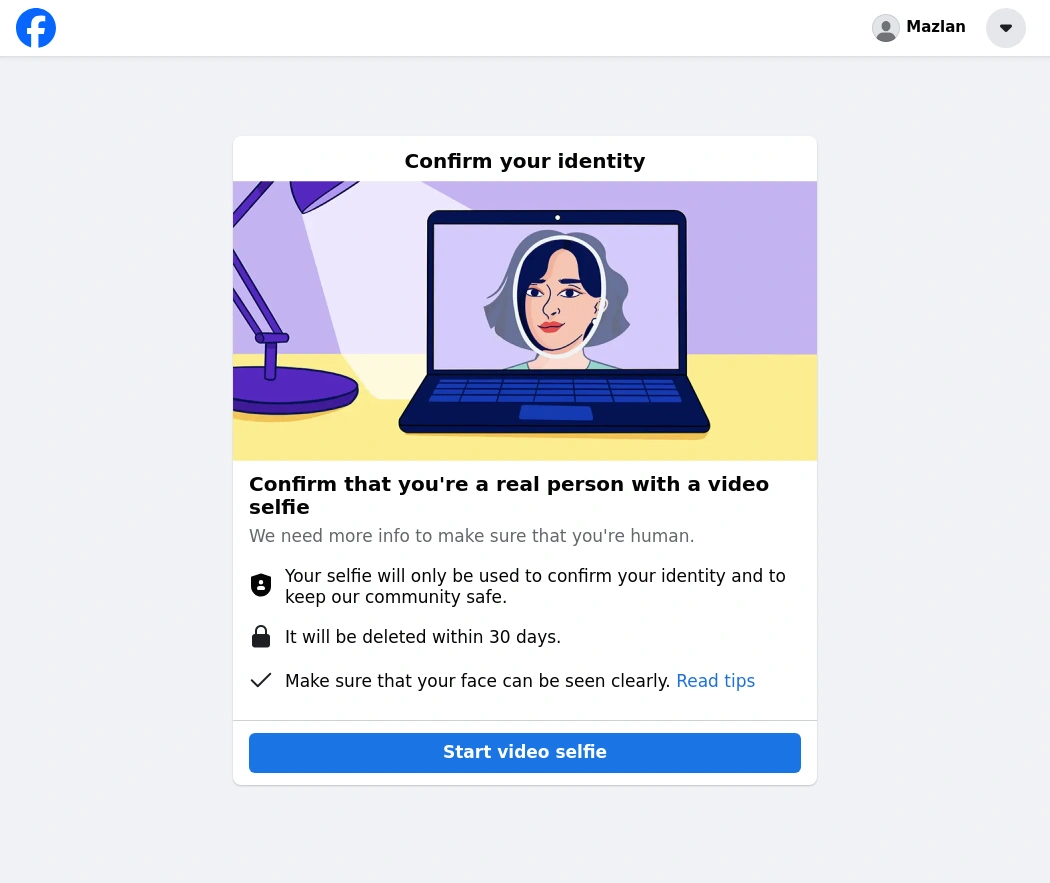The width and height of the screenshot is (1050, 883).
Task: Click the Mazlan account name
Action: pos(935,27)
